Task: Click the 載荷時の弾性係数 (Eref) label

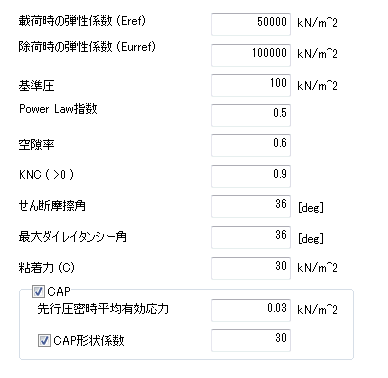Action: click(x=82, y=21)
